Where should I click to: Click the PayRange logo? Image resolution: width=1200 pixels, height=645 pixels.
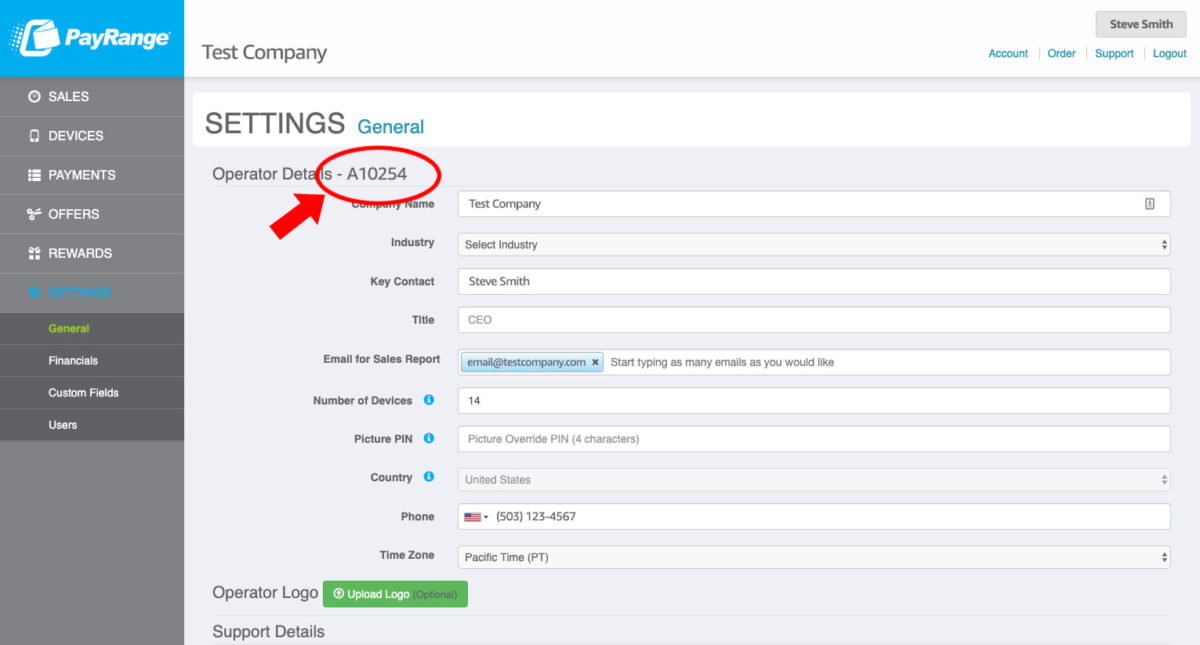click(x=91, y=38)
